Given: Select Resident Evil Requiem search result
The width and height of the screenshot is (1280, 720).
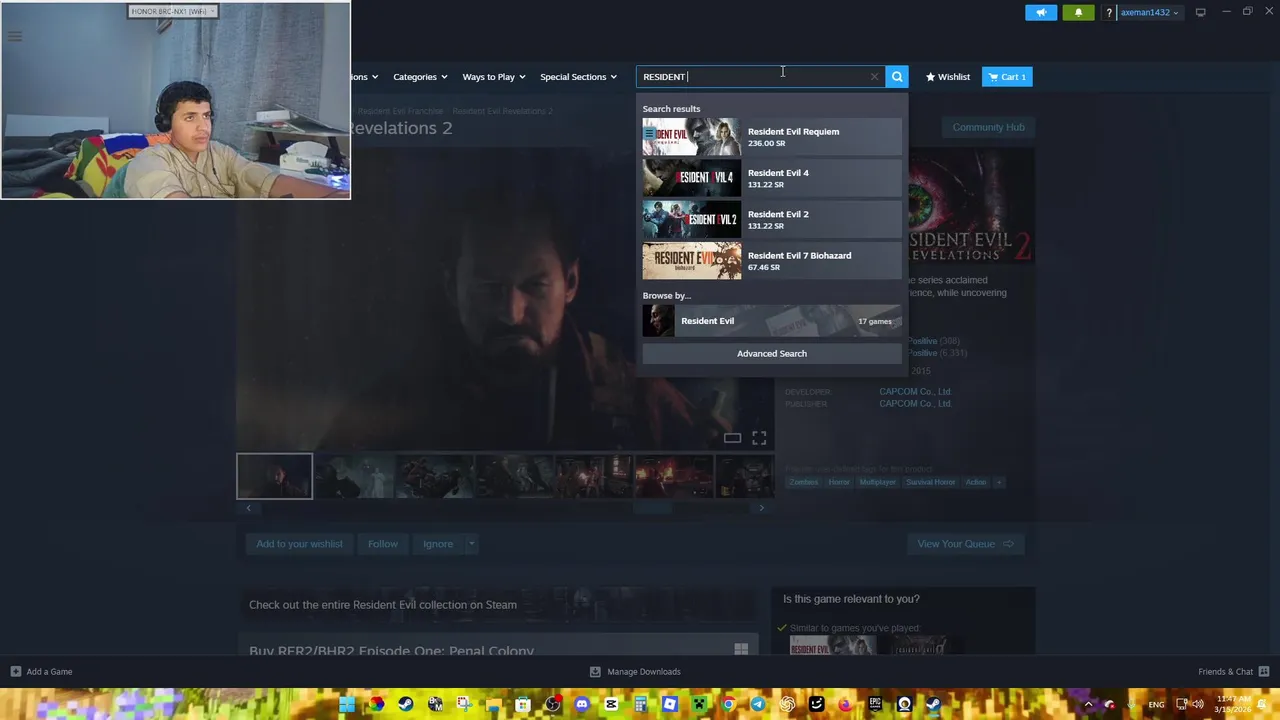Looking at the screenshot, I should [x=772, y=137].
